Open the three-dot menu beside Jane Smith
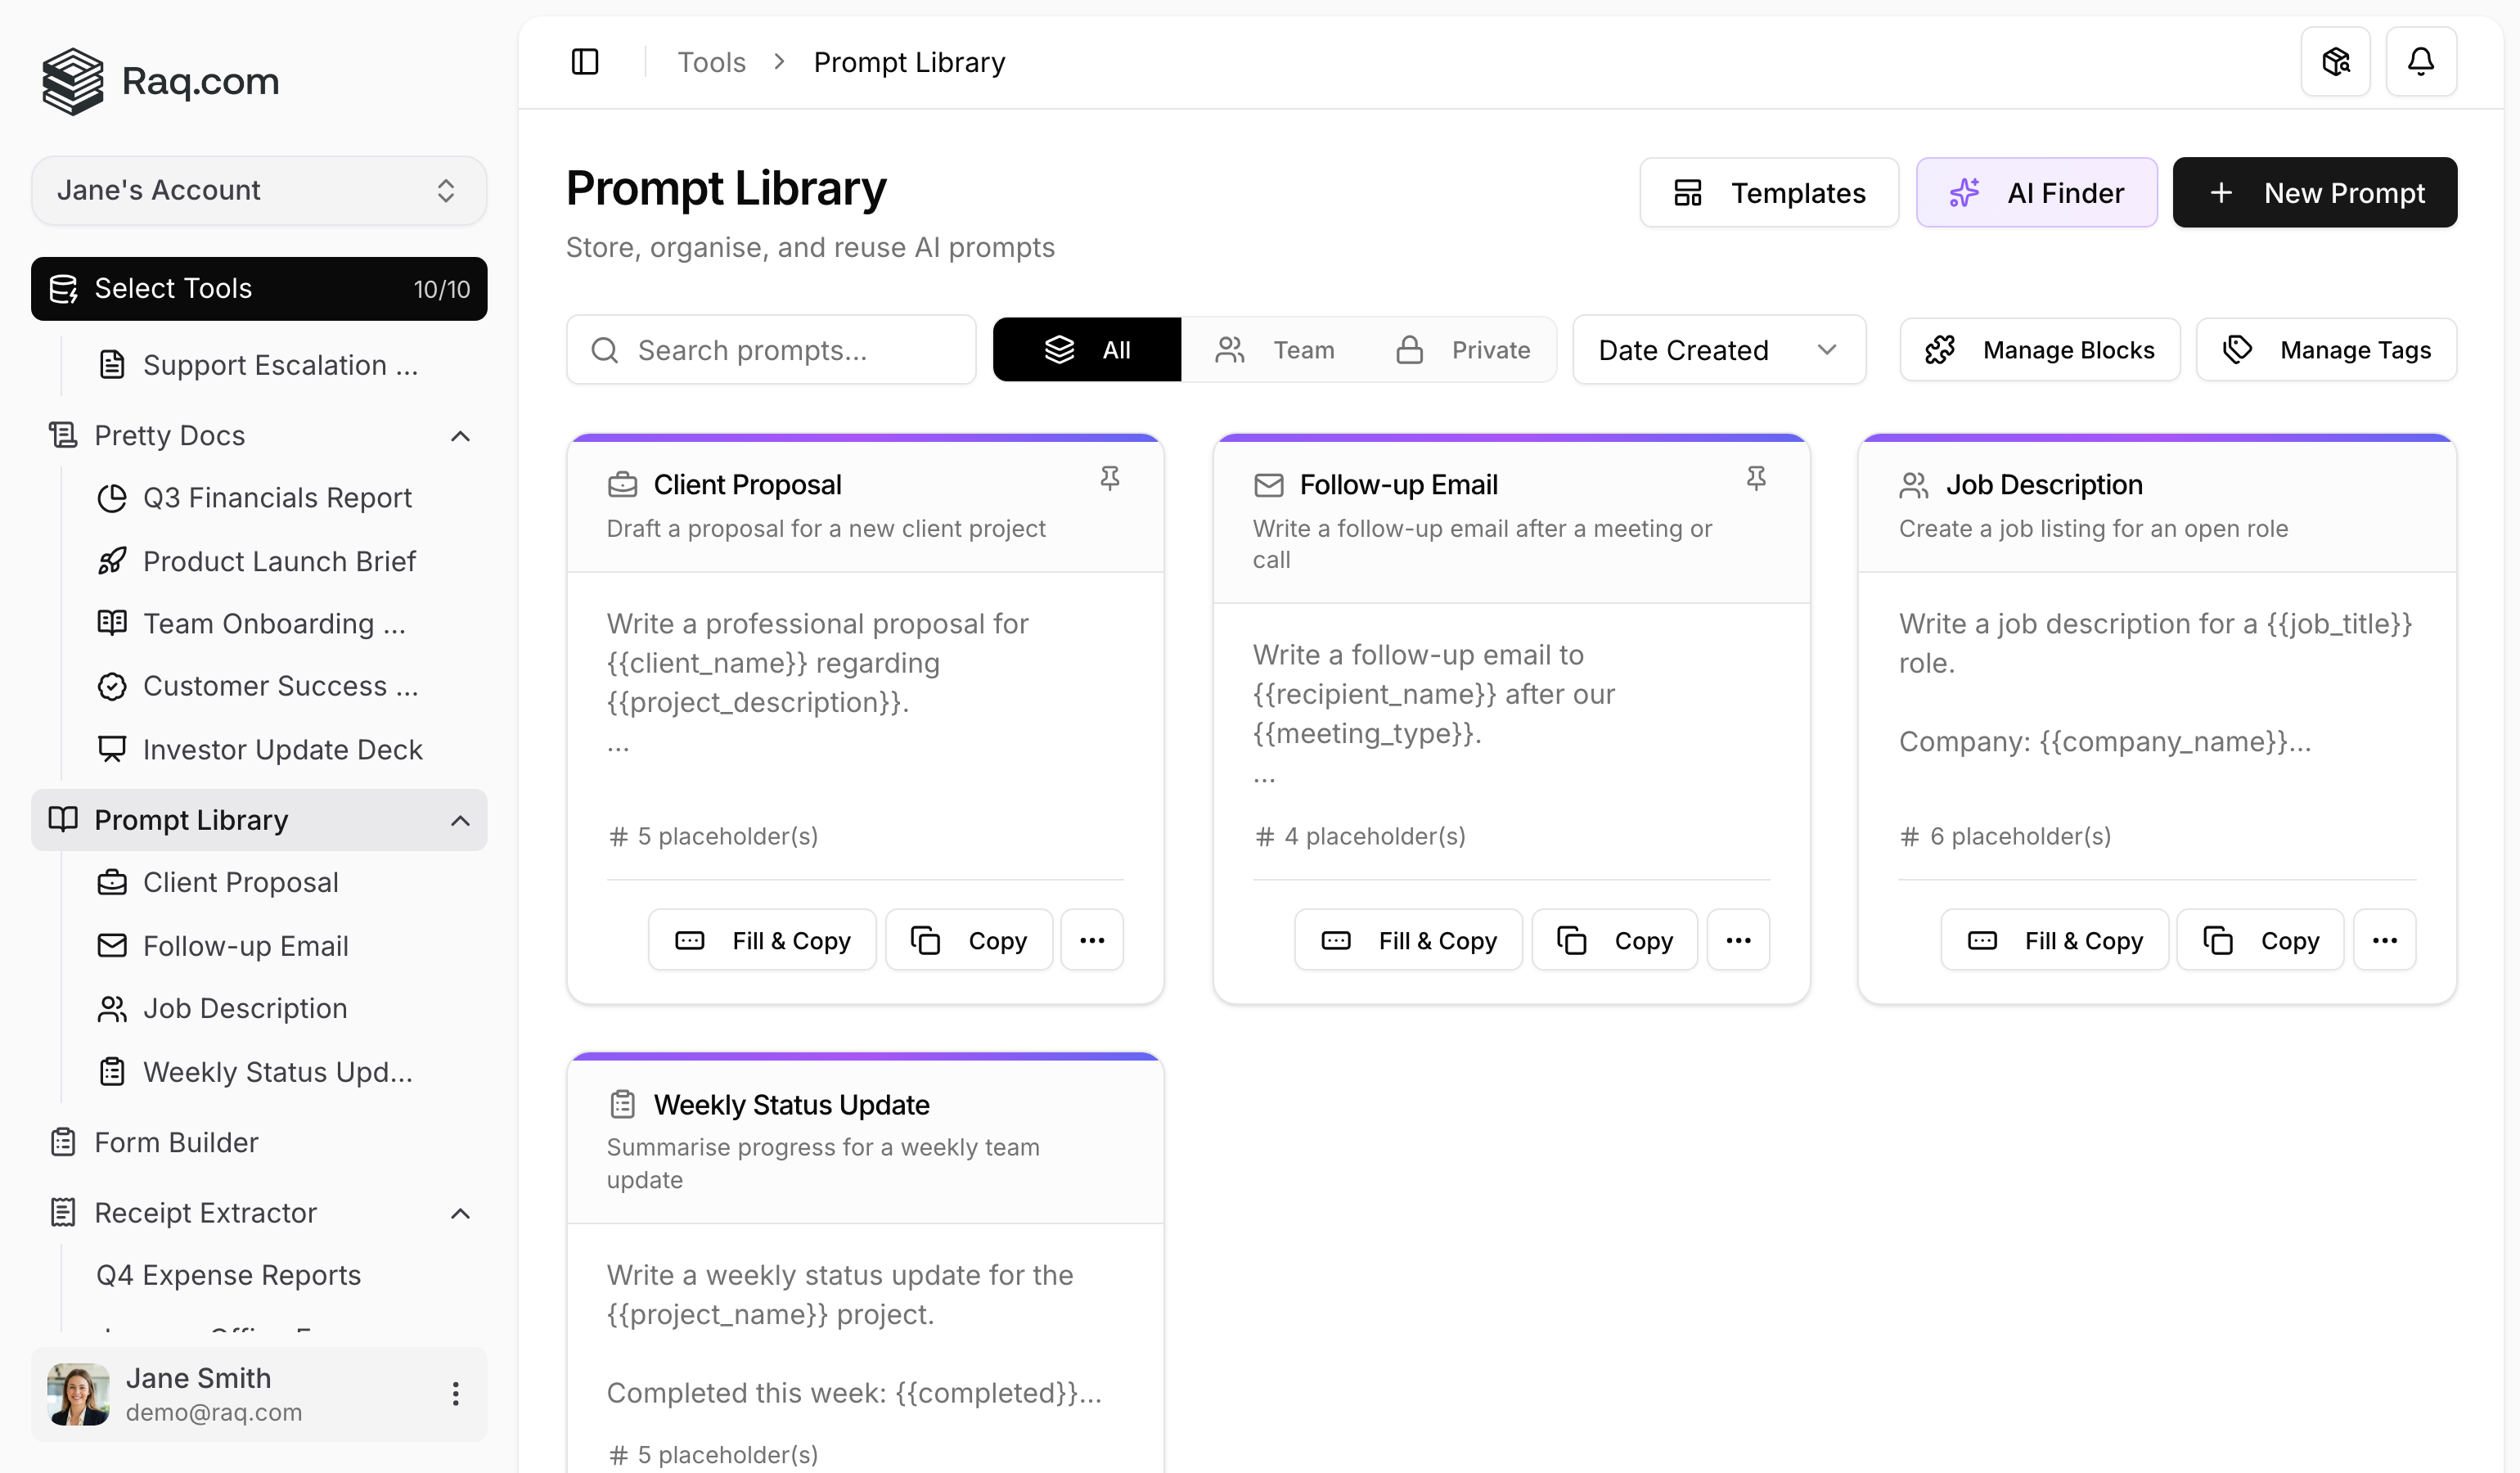 [x=456, y=1394]
